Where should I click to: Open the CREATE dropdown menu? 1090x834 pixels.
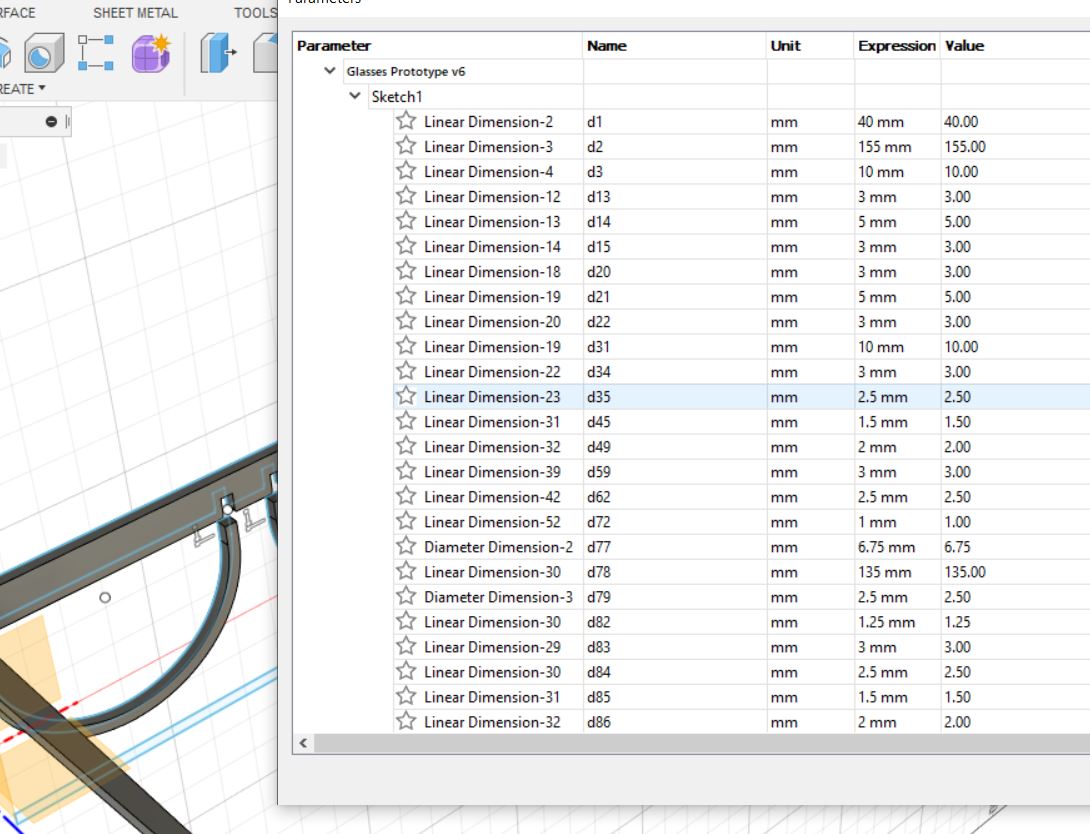(22, 88)
